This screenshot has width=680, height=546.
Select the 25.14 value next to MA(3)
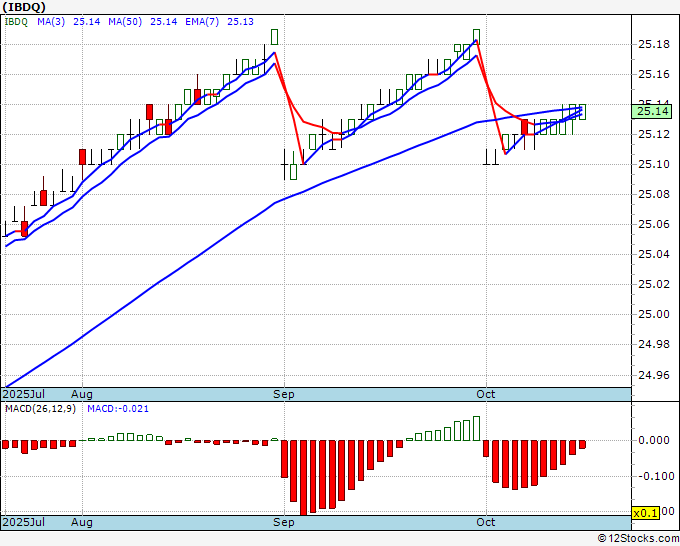[87, 22]
